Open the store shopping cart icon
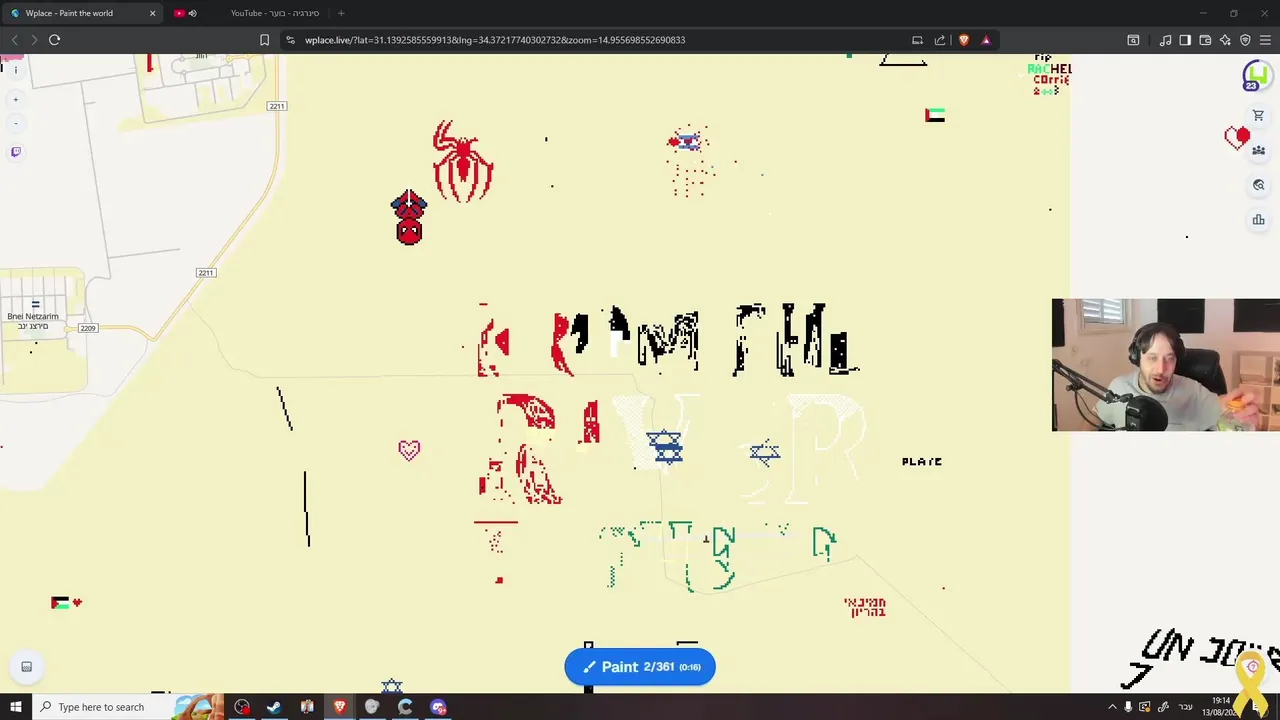The height and width of the screenshot is (720, 1280). [x=1258, y=116]
